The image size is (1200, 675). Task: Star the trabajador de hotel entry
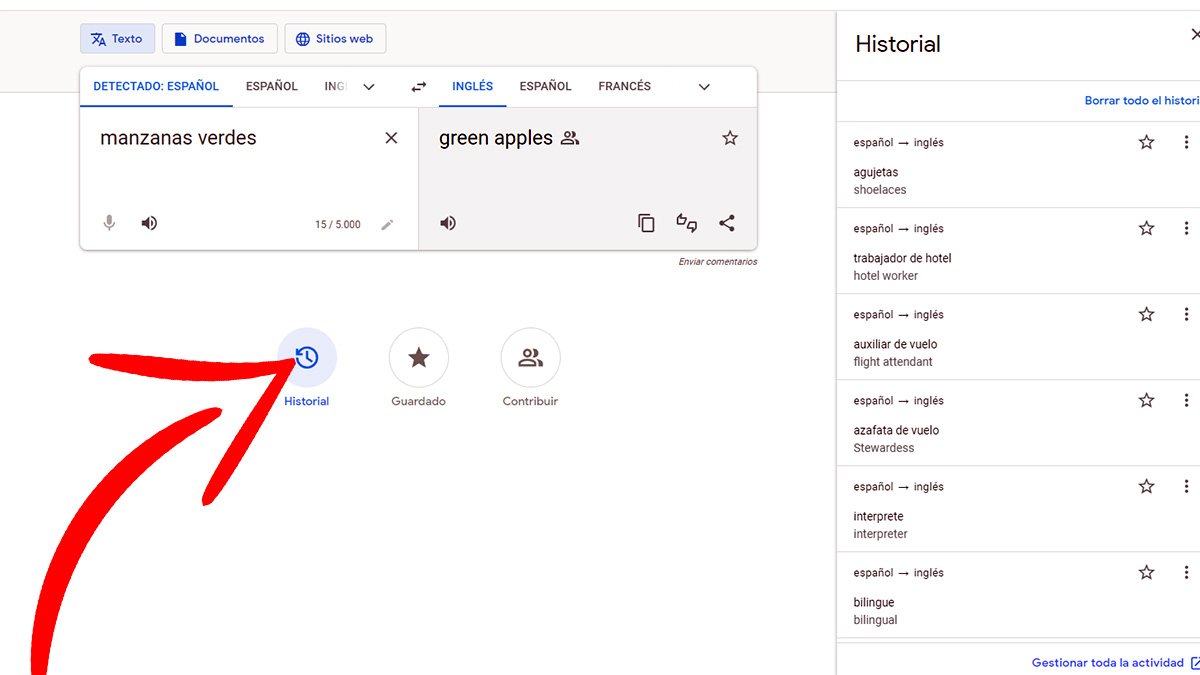click(1146, 228)
